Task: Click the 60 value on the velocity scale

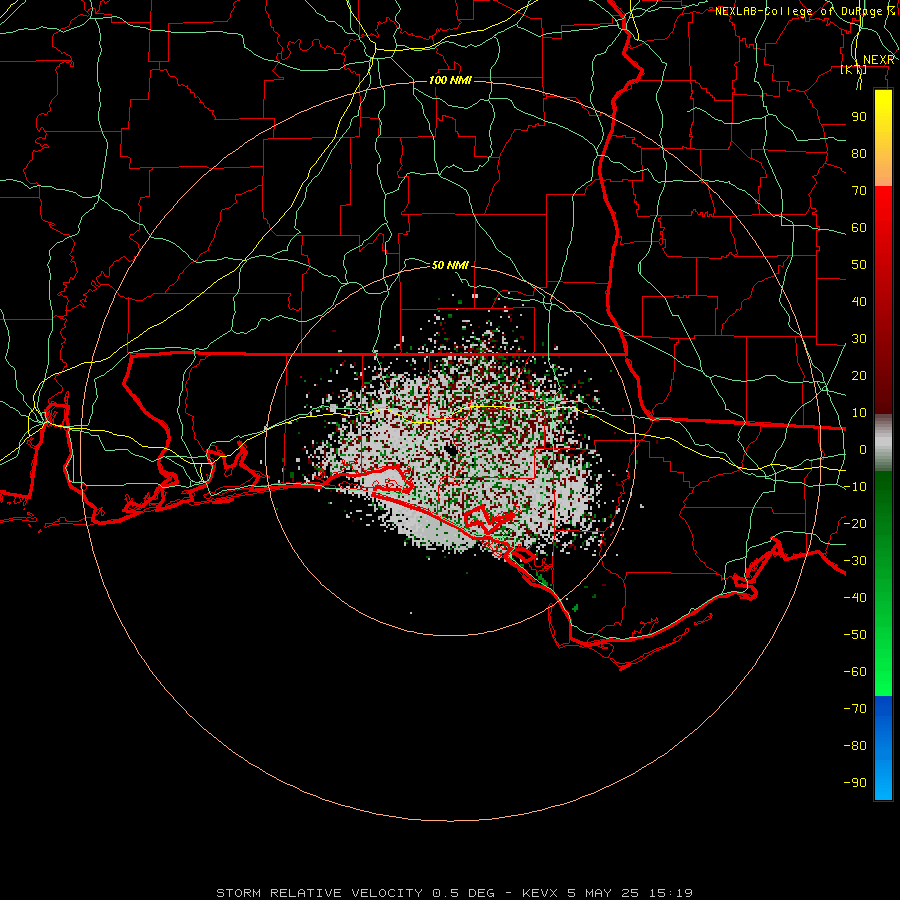Action: 859,227
